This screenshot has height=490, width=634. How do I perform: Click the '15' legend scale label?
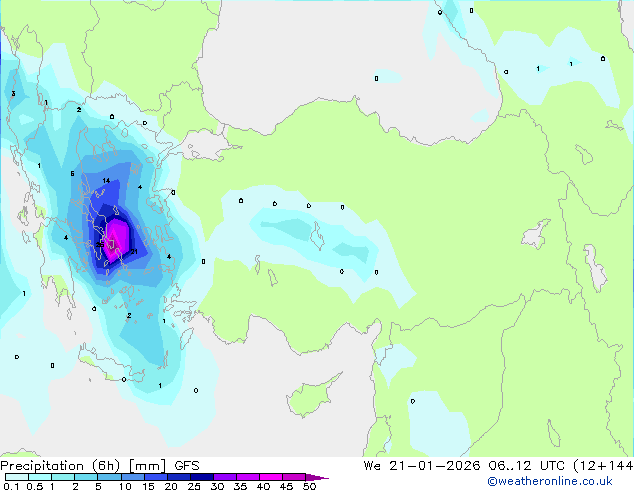148,486
